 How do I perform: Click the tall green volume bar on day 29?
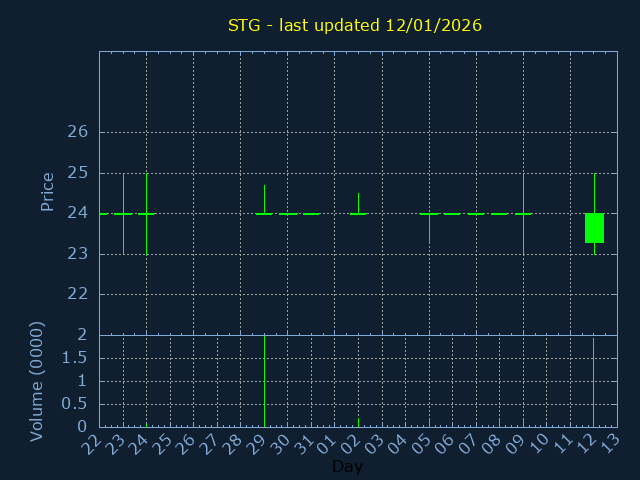pyautogui.click(x=264, y=380)
